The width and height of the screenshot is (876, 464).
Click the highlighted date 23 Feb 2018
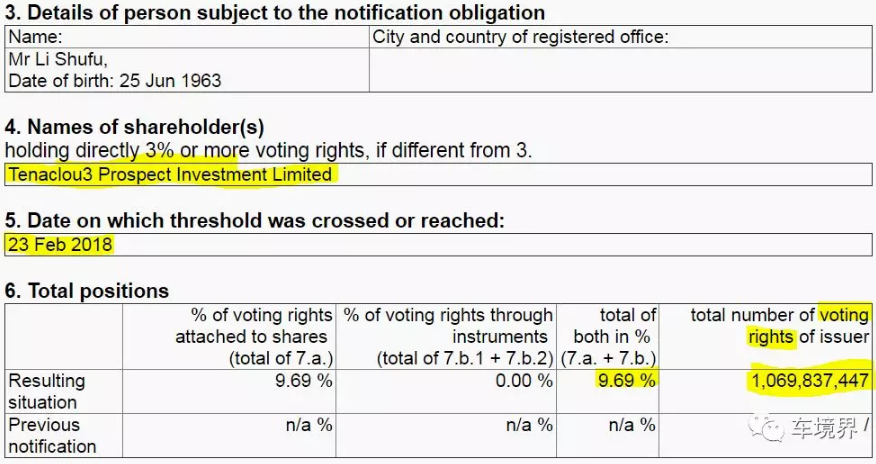[60, 244]
